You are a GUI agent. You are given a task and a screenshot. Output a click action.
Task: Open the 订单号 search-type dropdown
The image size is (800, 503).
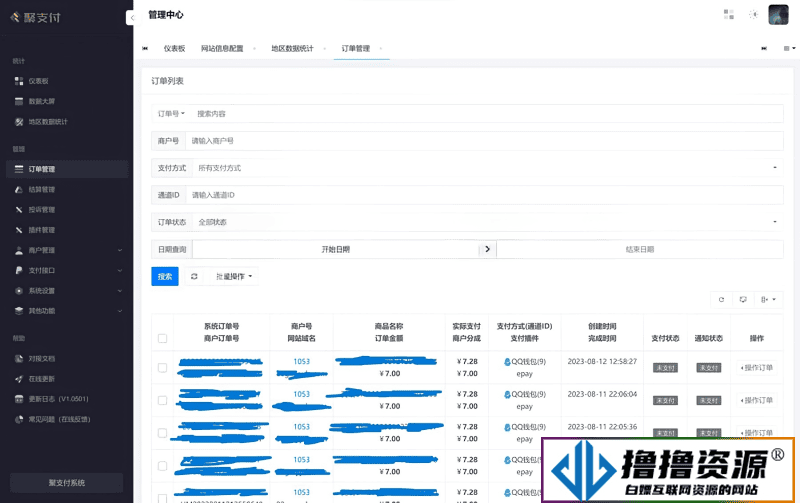[171, 114]
